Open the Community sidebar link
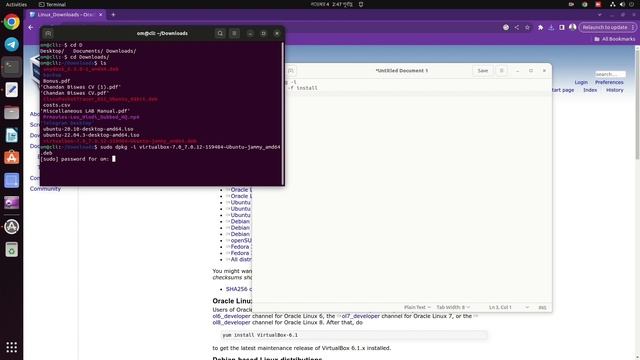Image resolution: width=640 pixels, height=360 pixels. coord(45,189)
